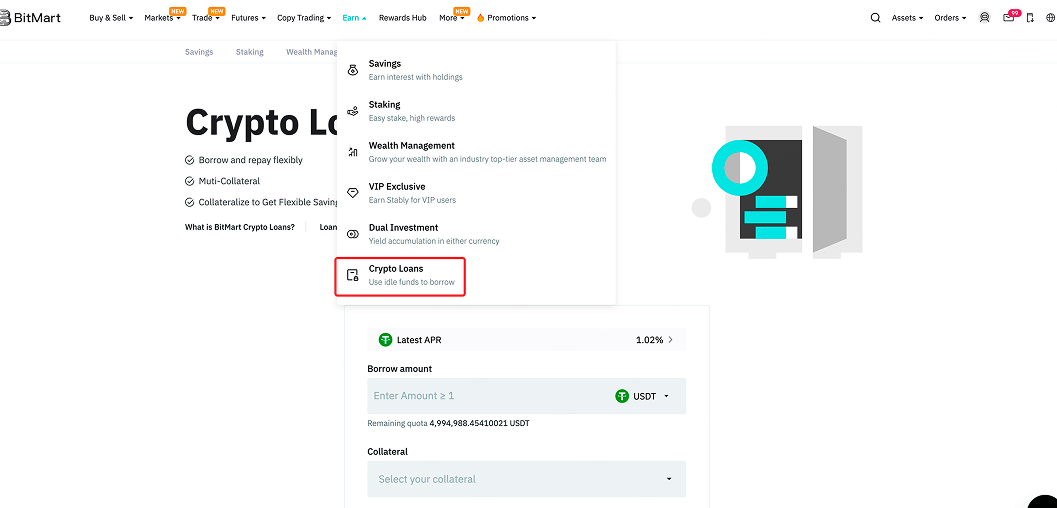Select VIP Exclusive in the Earn menu
Viewport: 1057px width, 508px height.
pyautogui.click(x=476, y=193)
